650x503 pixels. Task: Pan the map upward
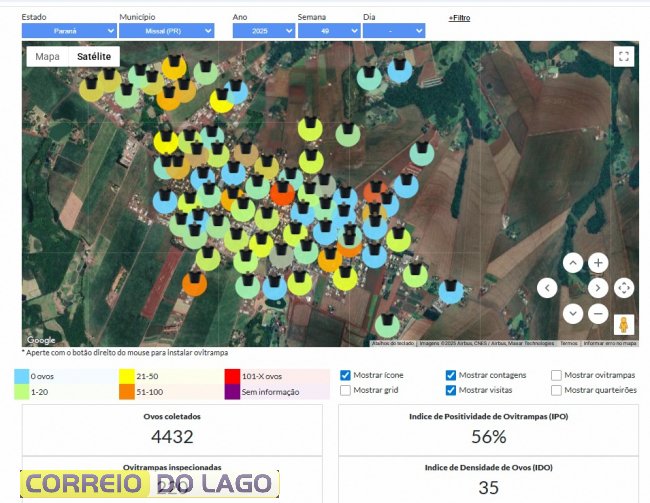[572, 263]
